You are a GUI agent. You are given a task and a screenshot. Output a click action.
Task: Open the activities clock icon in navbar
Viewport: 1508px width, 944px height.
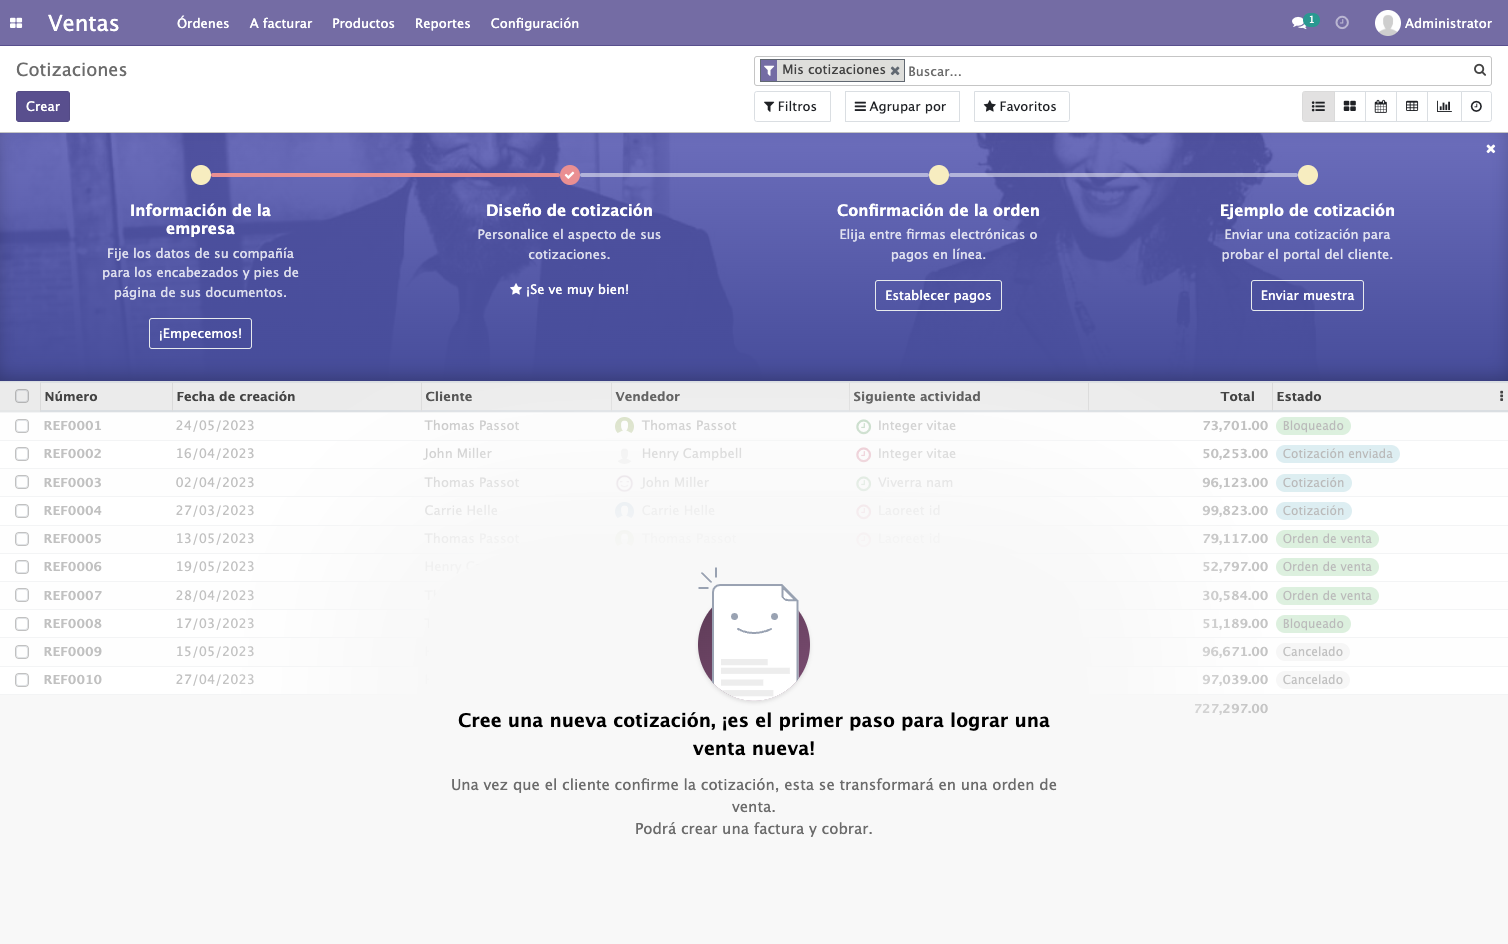pos(1342,23)
